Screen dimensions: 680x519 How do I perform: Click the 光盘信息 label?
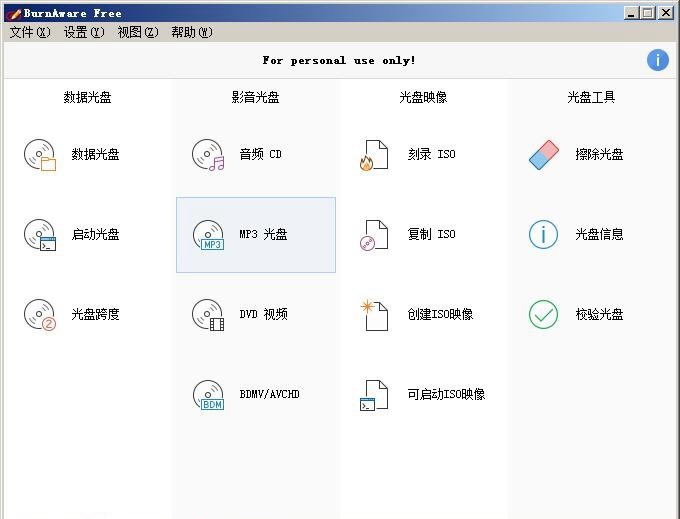point(599,235)
